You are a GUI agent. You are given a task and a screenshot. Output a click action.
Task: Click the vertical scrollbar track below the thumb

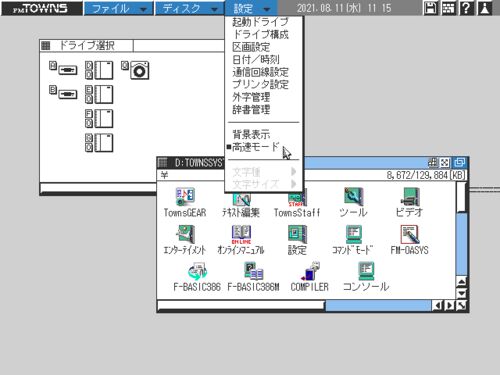point(462,244)
